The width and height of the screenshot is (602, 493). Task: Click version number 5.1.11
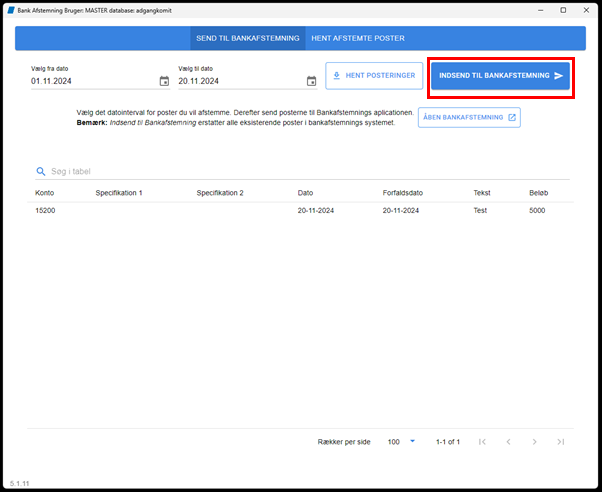click(20, 483)
